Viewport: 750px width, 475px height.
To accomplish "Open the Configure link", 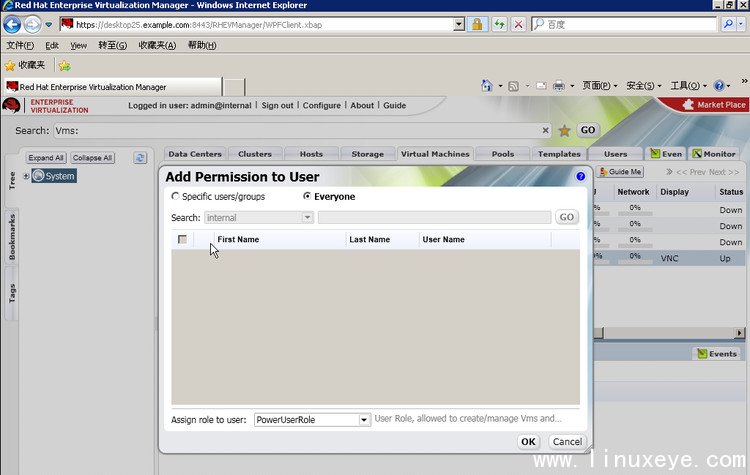I will 321,105.
